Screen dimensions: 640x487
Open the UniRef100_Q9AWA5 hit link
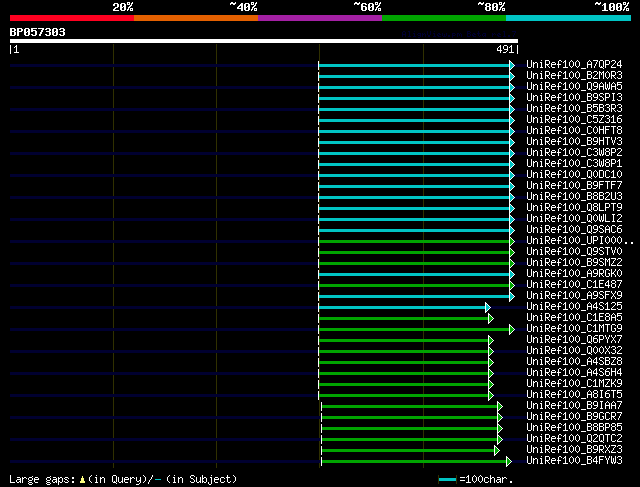tap(574, 87)
